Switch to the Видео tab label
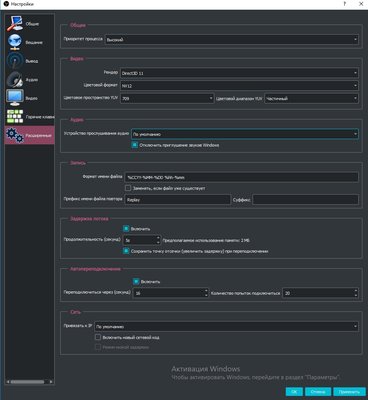Viewport: 368px width, 400px height. [32, 98]
